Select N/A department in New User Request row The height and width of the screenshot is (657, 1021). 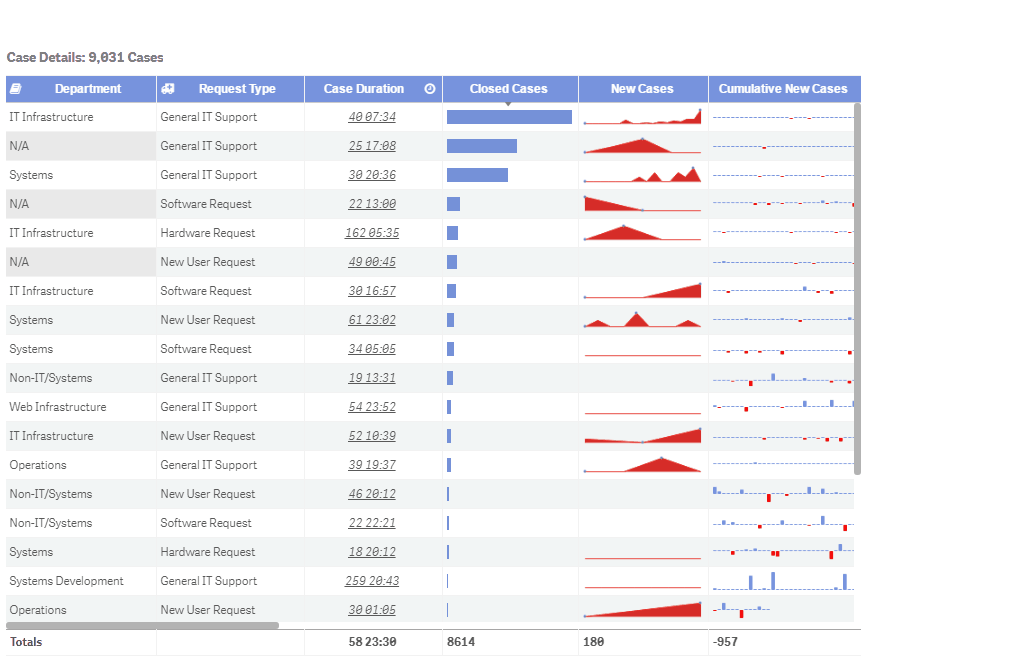coord(81,262)
